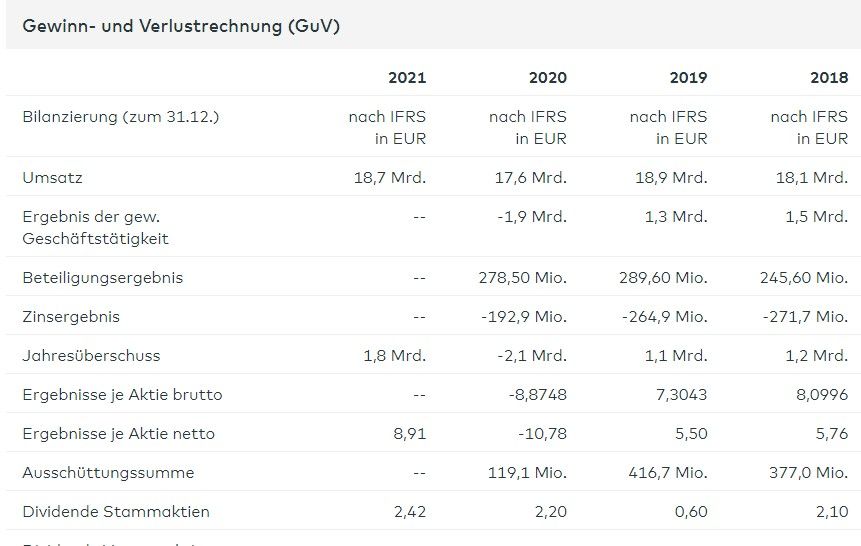
Task: Select the 2020 column header
Action: (547, 78)
